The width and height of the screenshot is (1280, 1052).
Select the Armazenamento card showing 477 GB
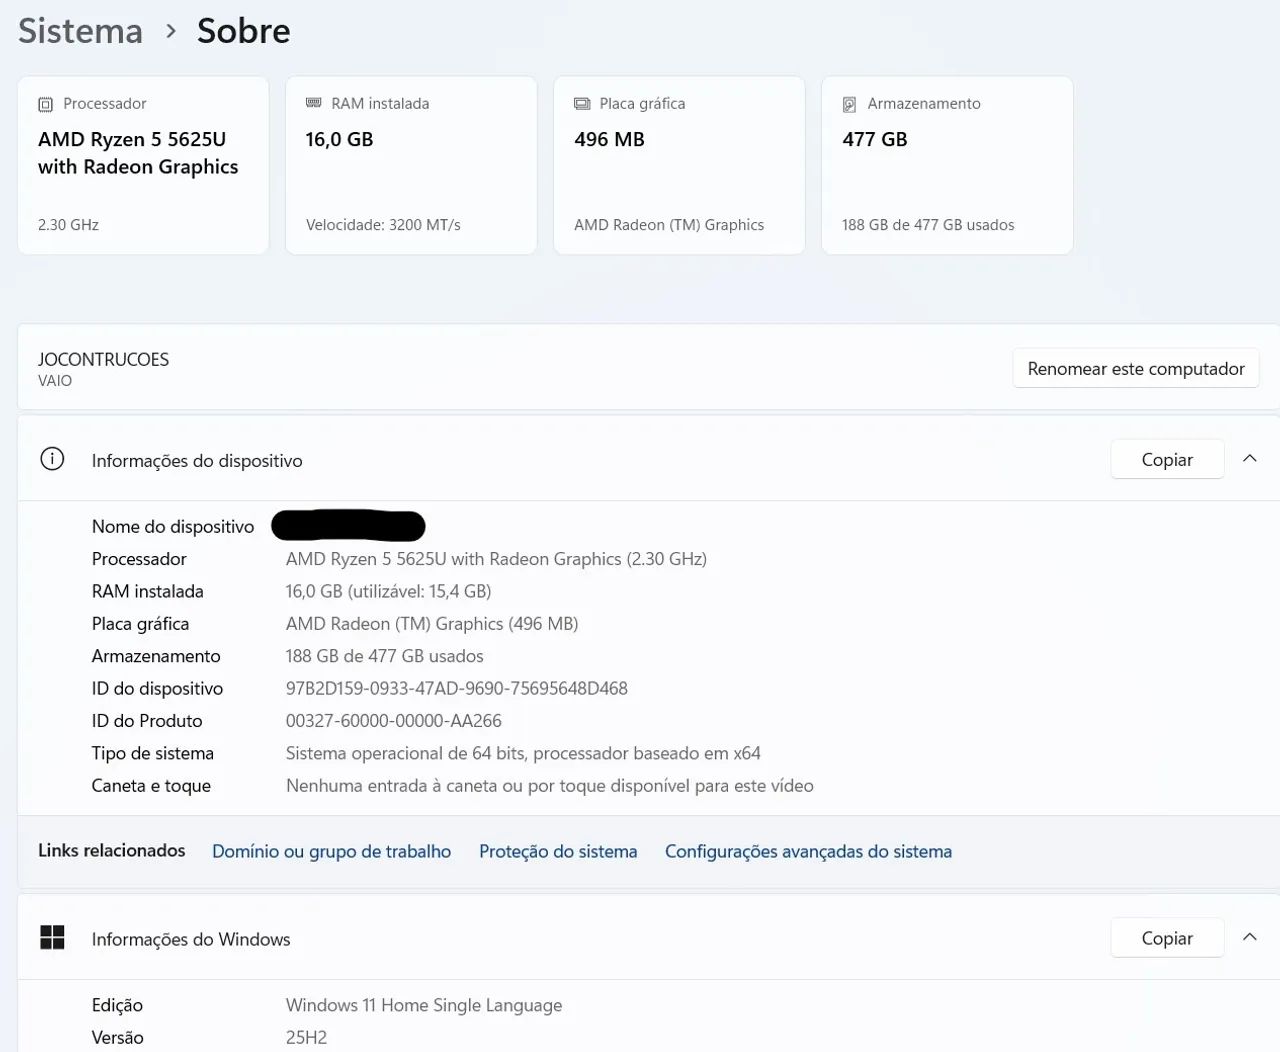[x=947, y=165]
